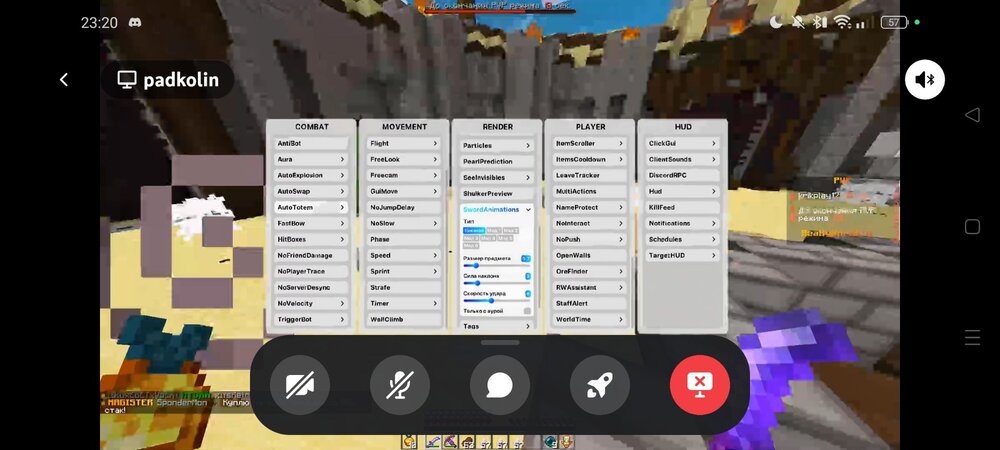1000x450 pixels.
Task: Select the PLAYER category header
Action: [x=591, y=127]
